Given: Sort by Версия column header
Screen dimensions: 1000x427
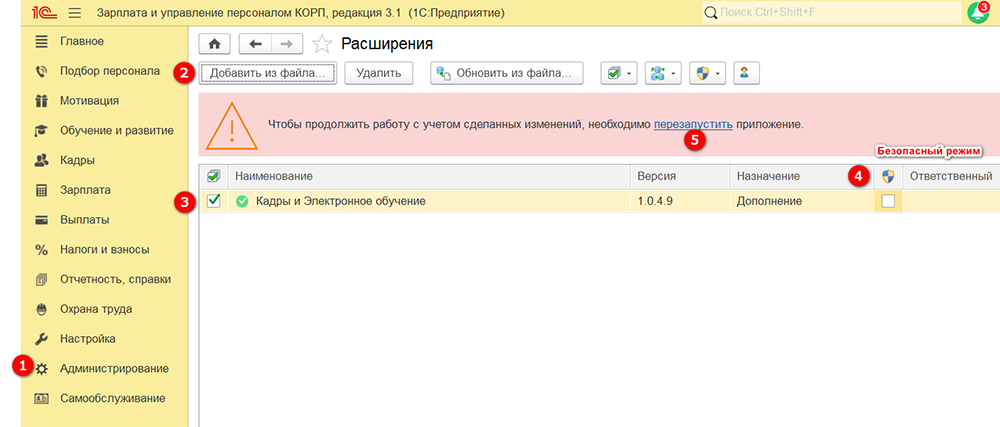Looking at the screenshot, I should [680, 176].
